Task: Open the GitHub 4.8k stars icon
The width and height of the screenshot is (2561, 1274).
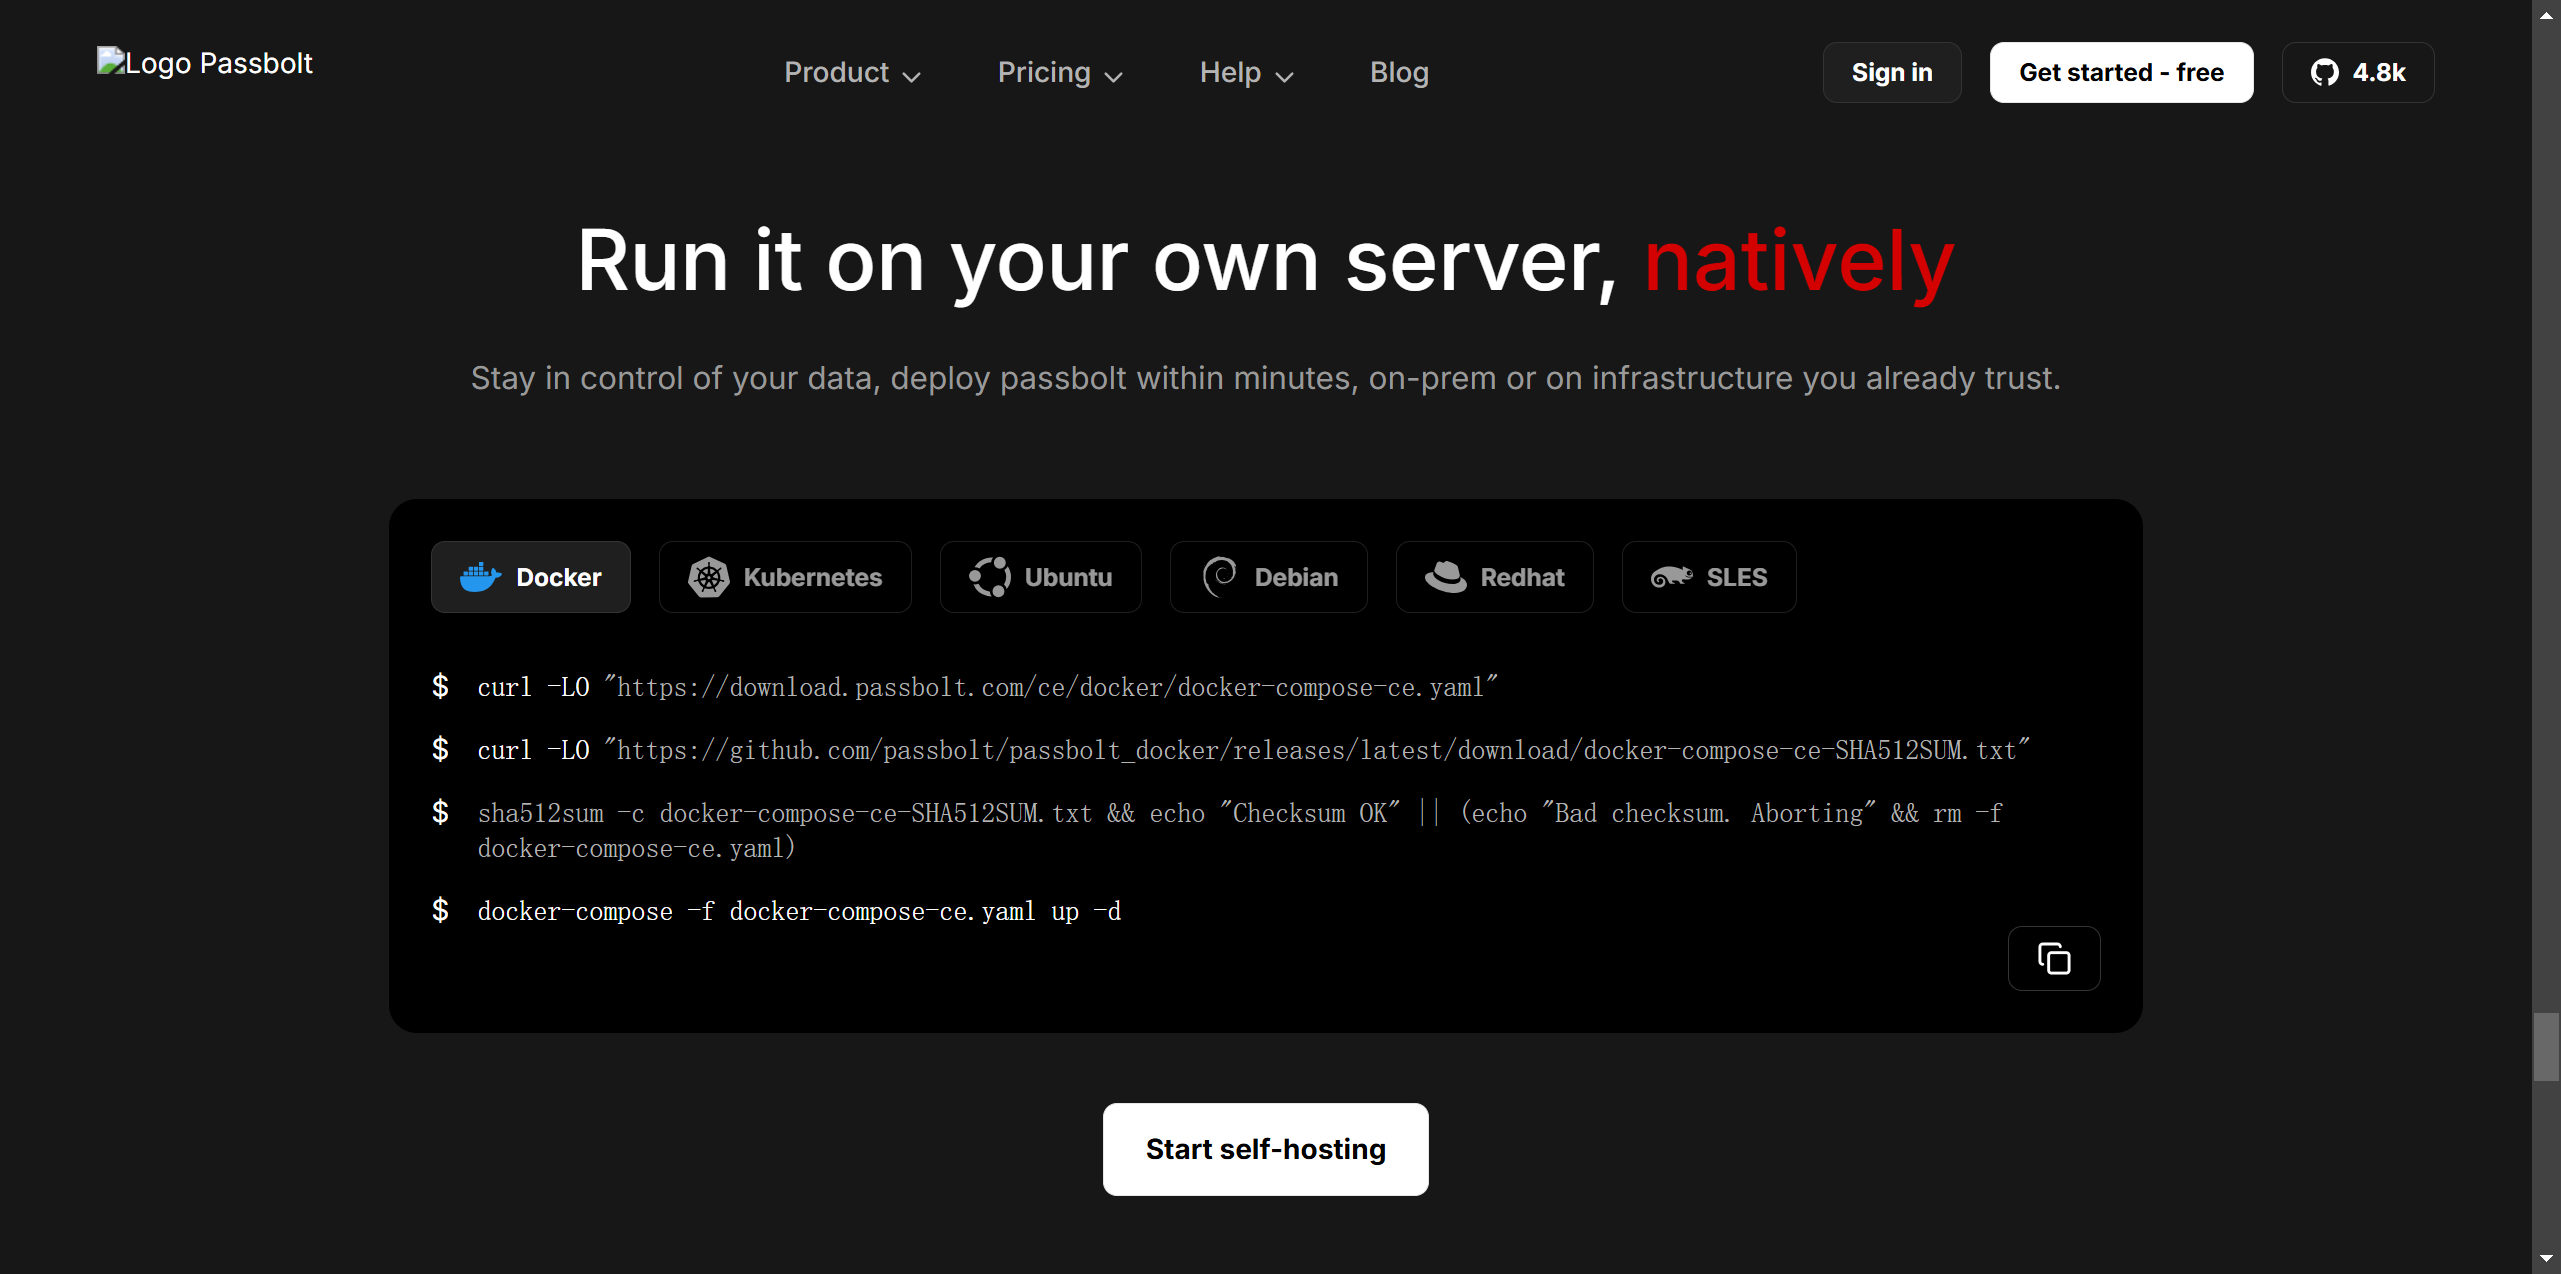Action: (2324, 73)
